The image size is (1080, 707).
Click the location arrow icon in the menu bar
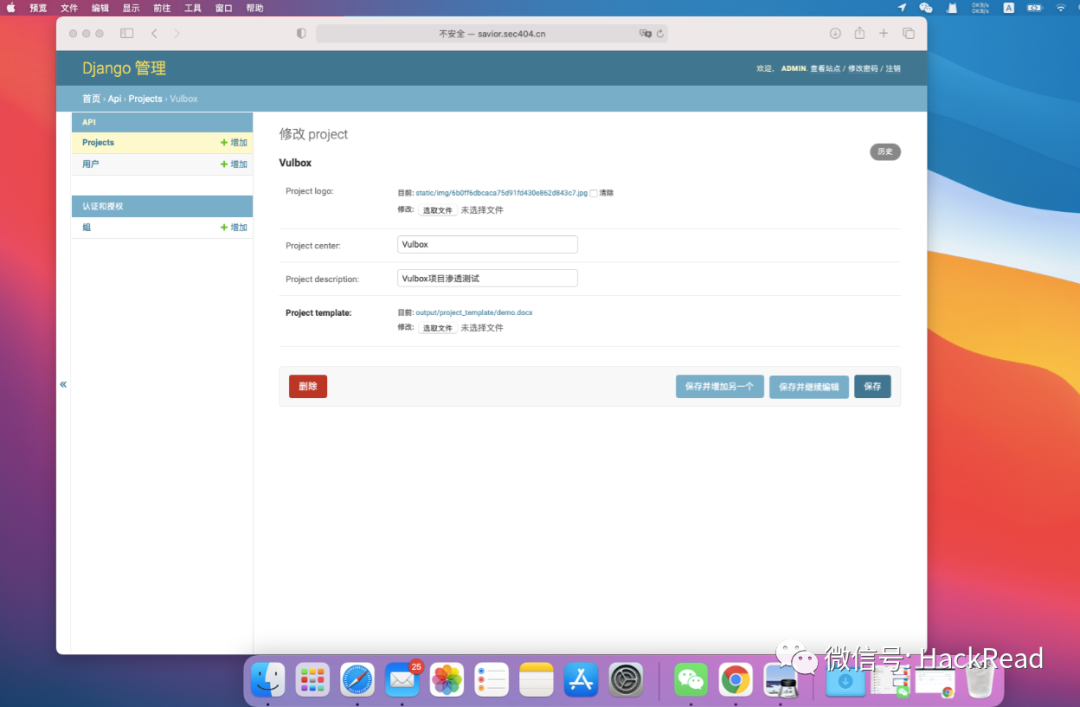coord(902,8)
